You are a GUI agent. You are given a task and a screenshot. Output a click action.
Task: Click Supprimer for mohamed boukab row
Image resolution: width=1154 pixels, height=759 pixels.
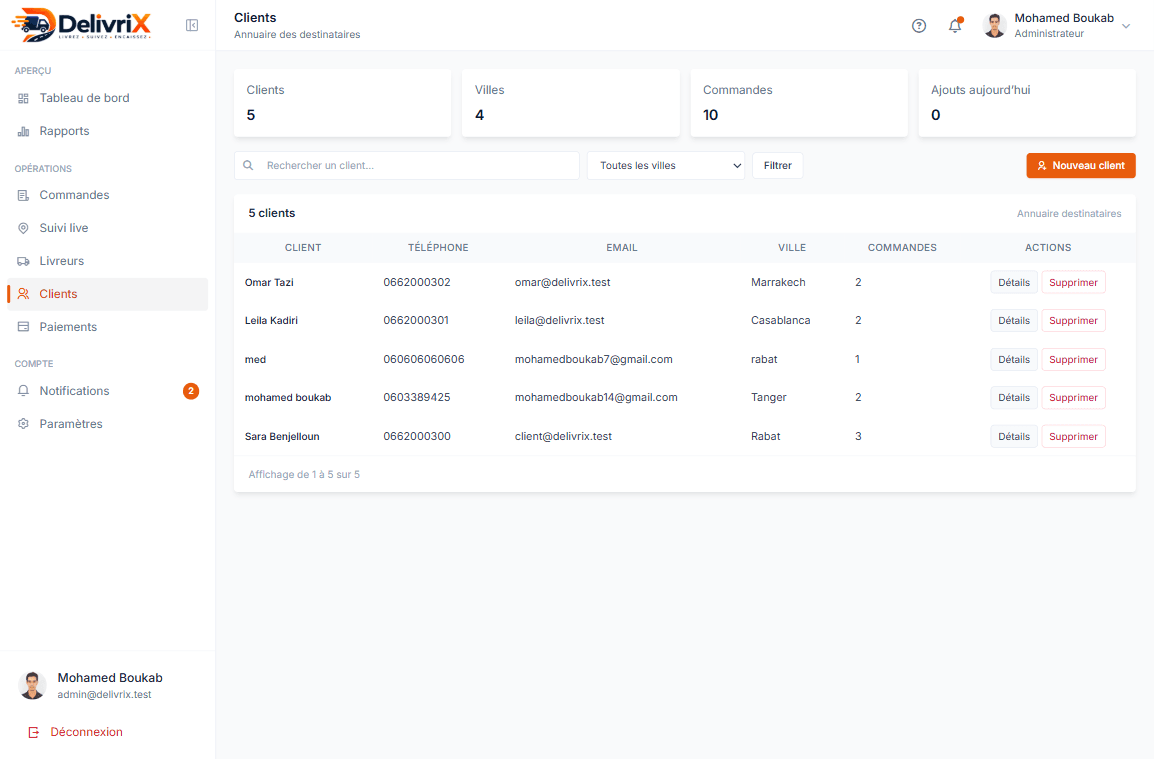coord(1073,398)
